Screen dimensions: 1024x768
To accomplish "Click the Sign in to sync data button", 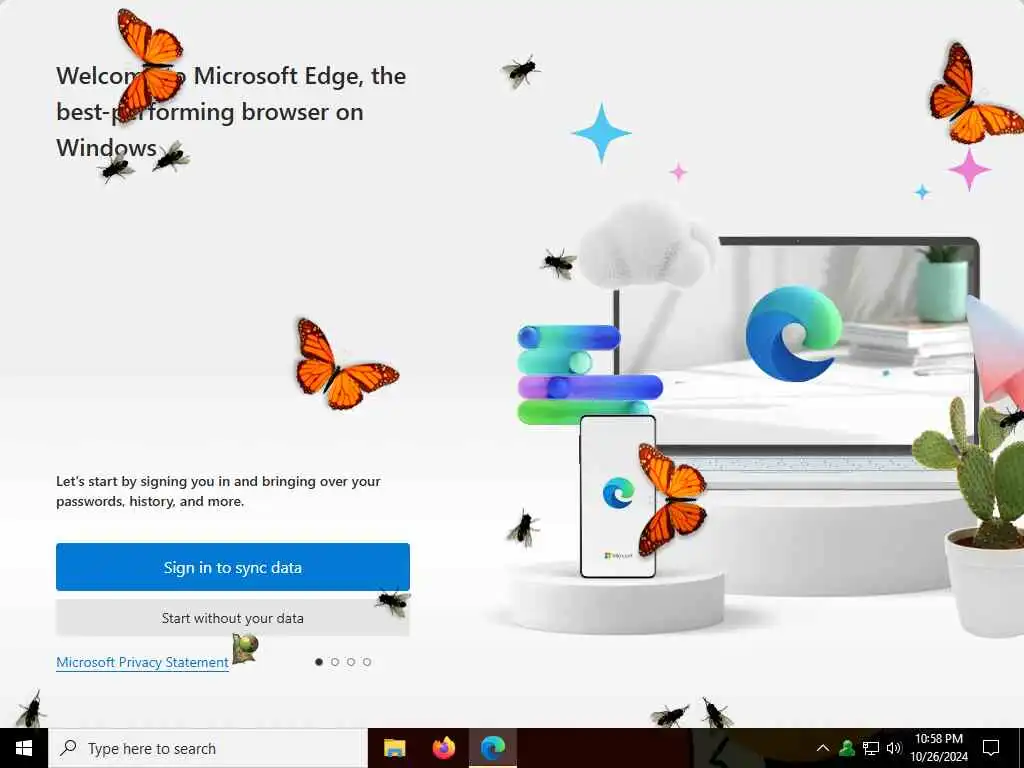I will coord(232,567).
